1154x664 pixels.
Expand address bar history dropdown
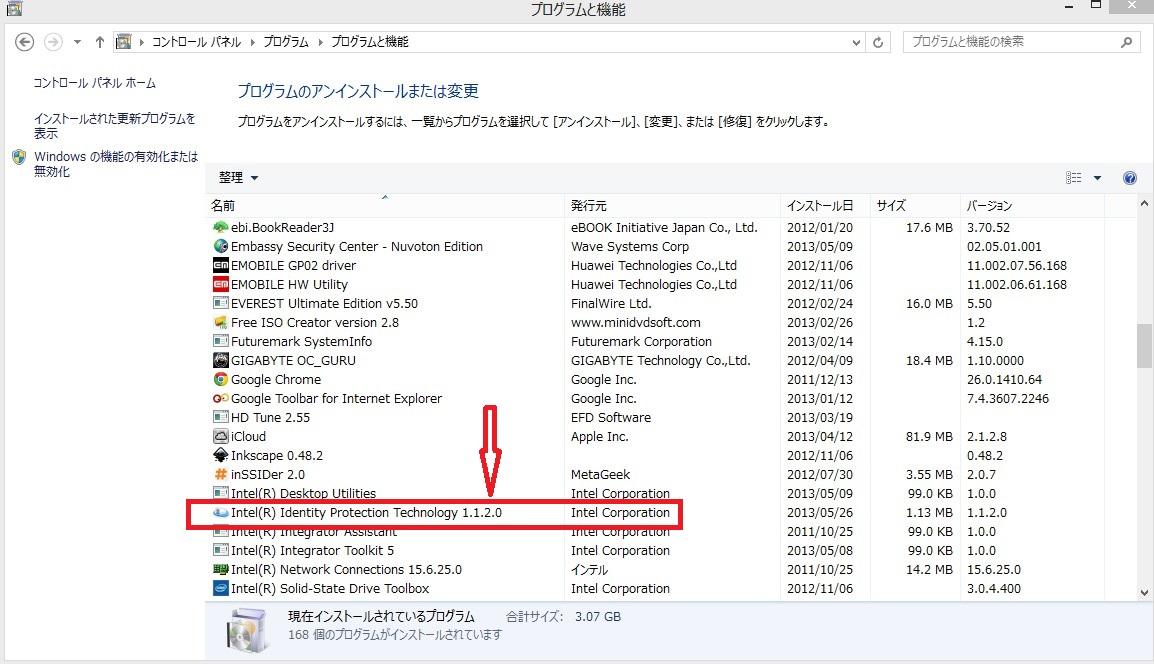(x=856, y=43)
